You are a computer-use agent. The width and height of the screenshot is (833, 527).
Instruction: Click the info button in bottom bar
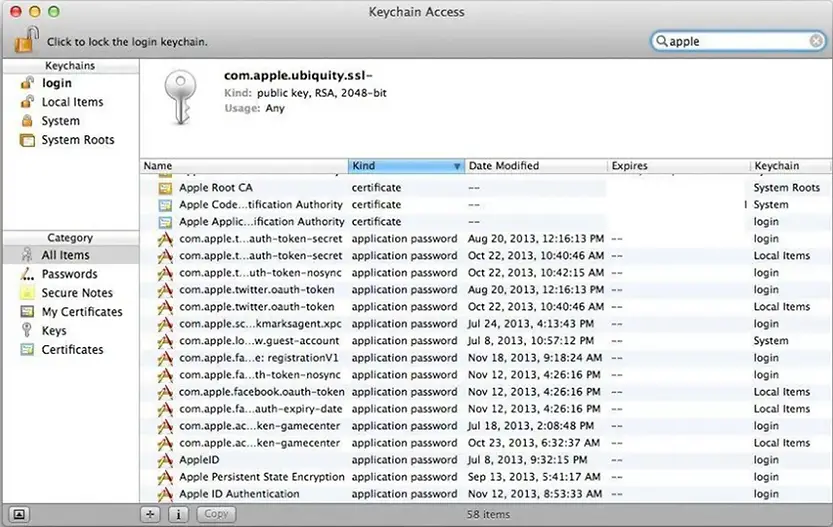tap(178, 514)
